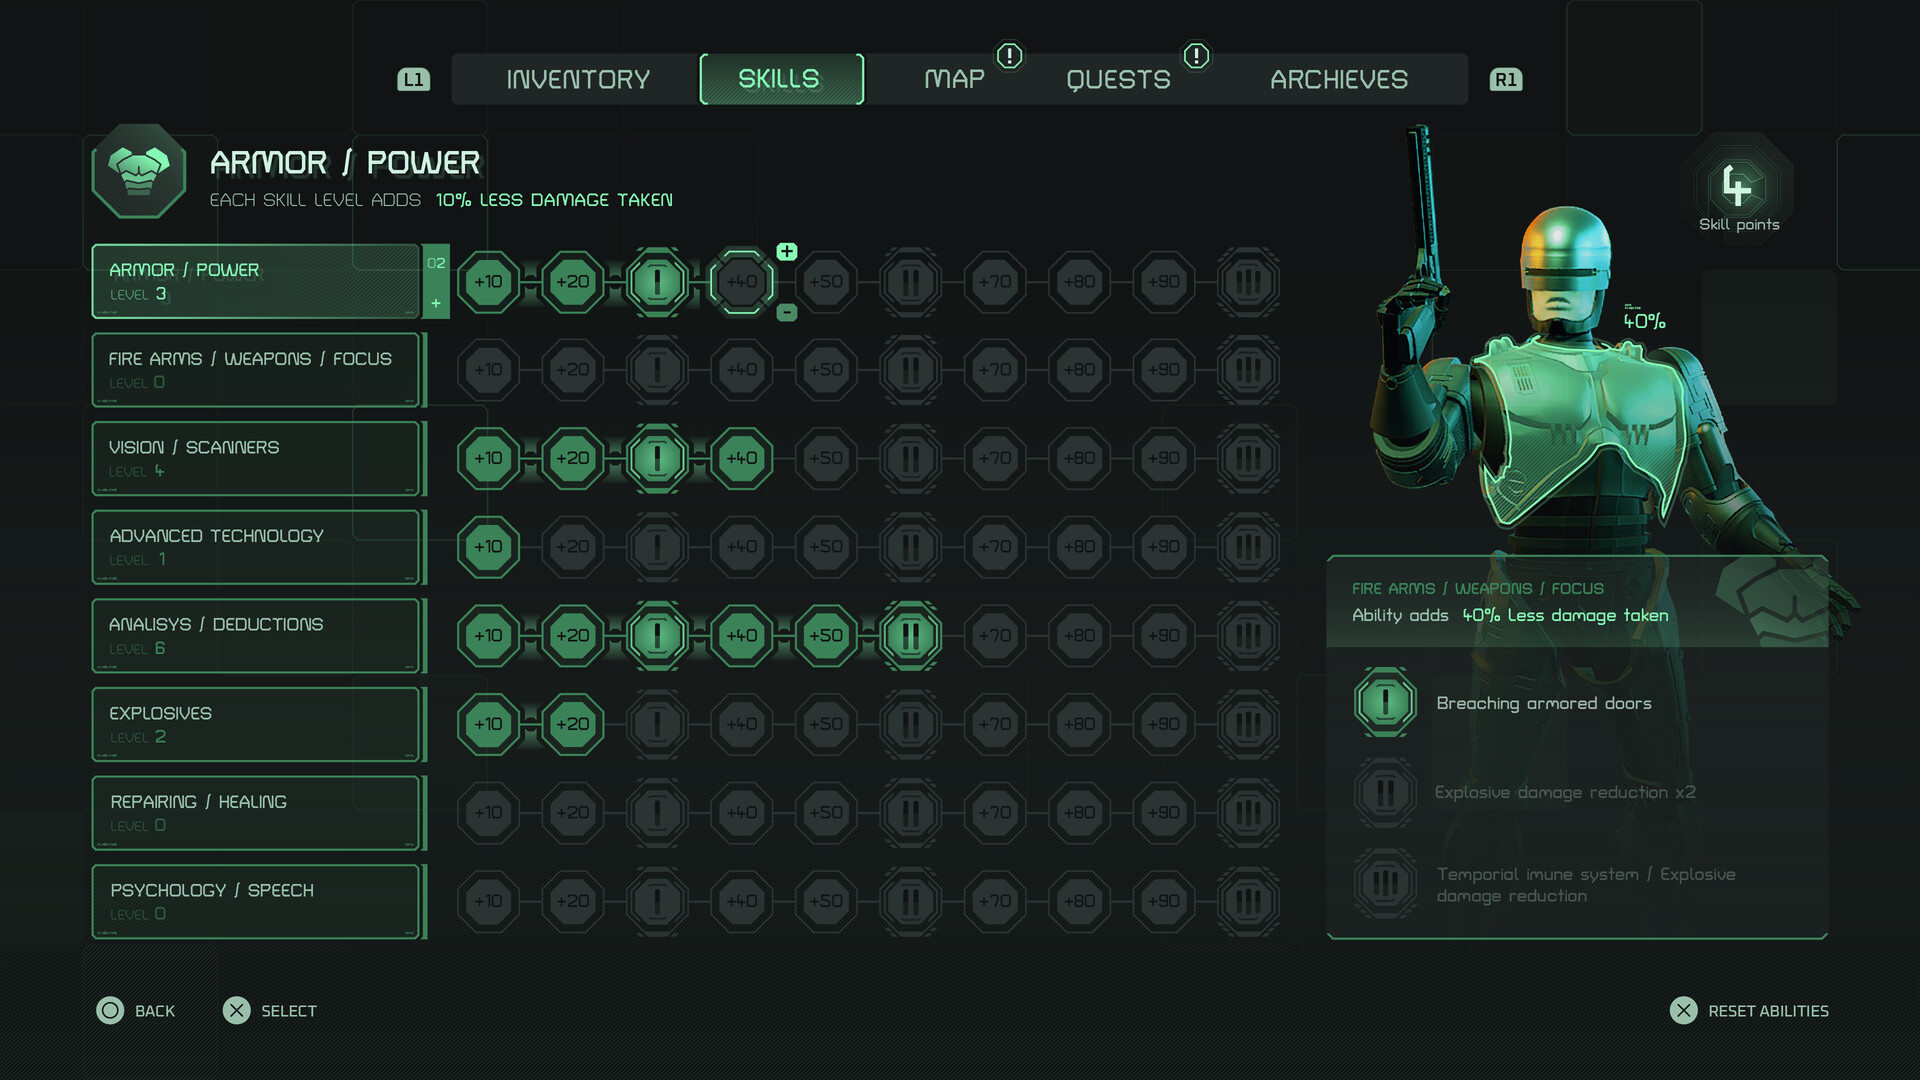Screen dimensions: 1920x1080
Task: Select the Temporial imune system ability icon
Action: pos(1385,884)
